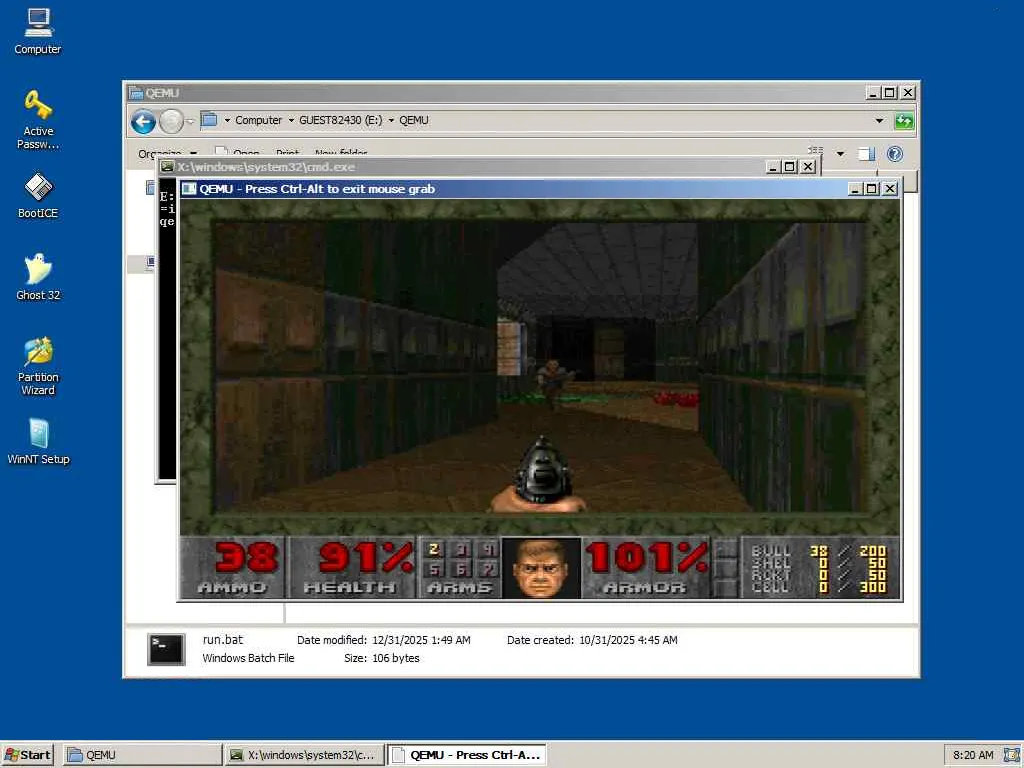This screenshot has width=1024, height=768.
Task: Open the Computer desktop icon
Action: click(x=38, y=31)
